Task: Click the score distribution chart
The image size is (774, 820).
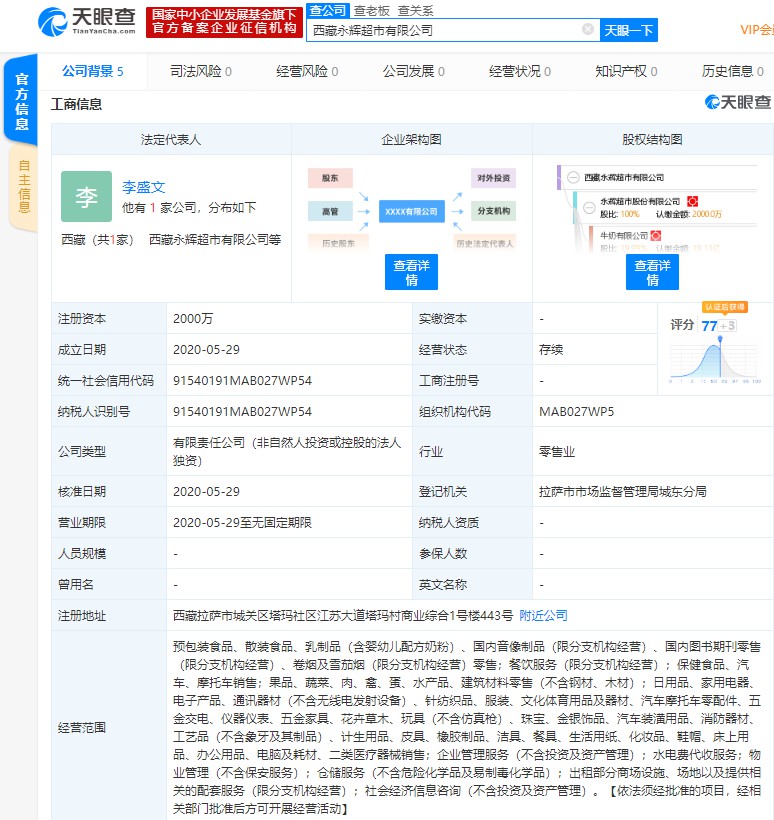Action: (x=715, y=360)
